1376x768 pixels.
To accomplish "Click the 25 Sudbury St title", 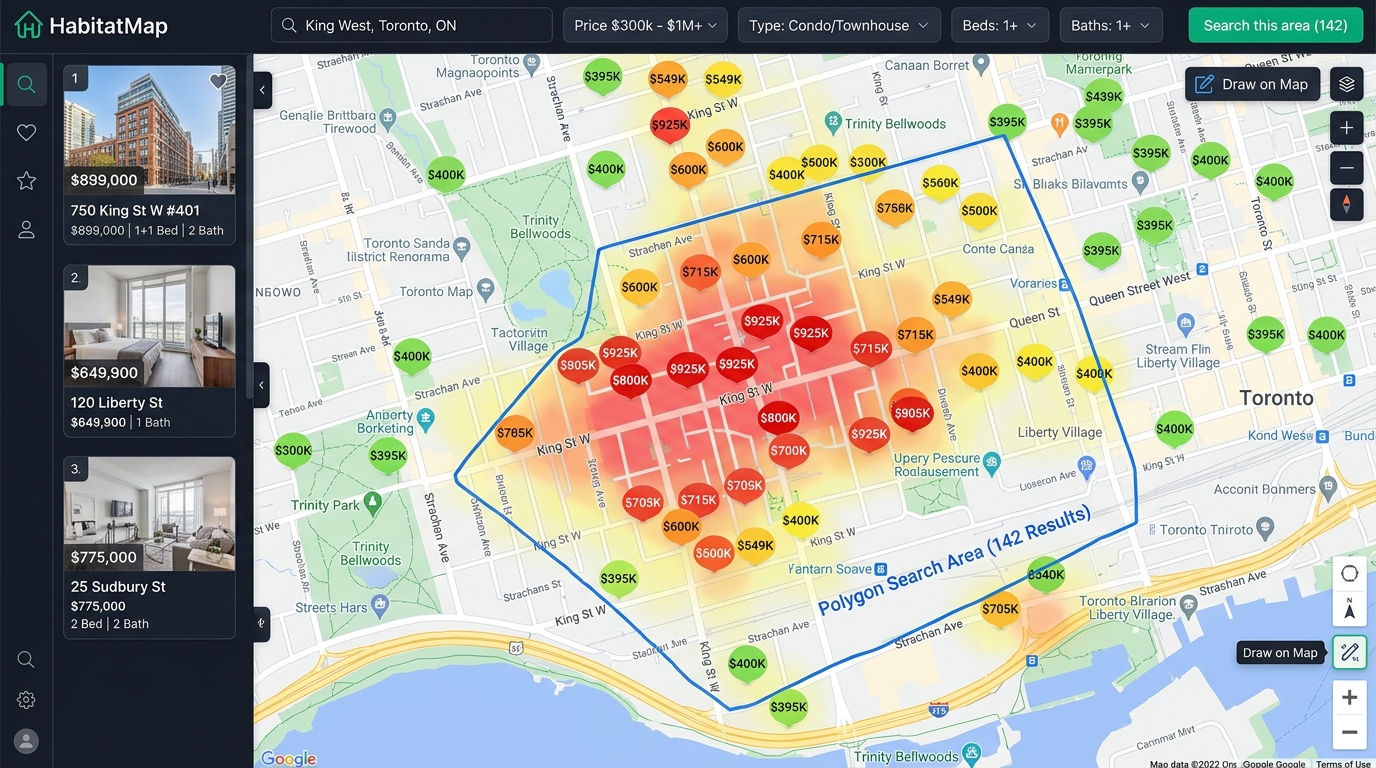I will [118, 586].
